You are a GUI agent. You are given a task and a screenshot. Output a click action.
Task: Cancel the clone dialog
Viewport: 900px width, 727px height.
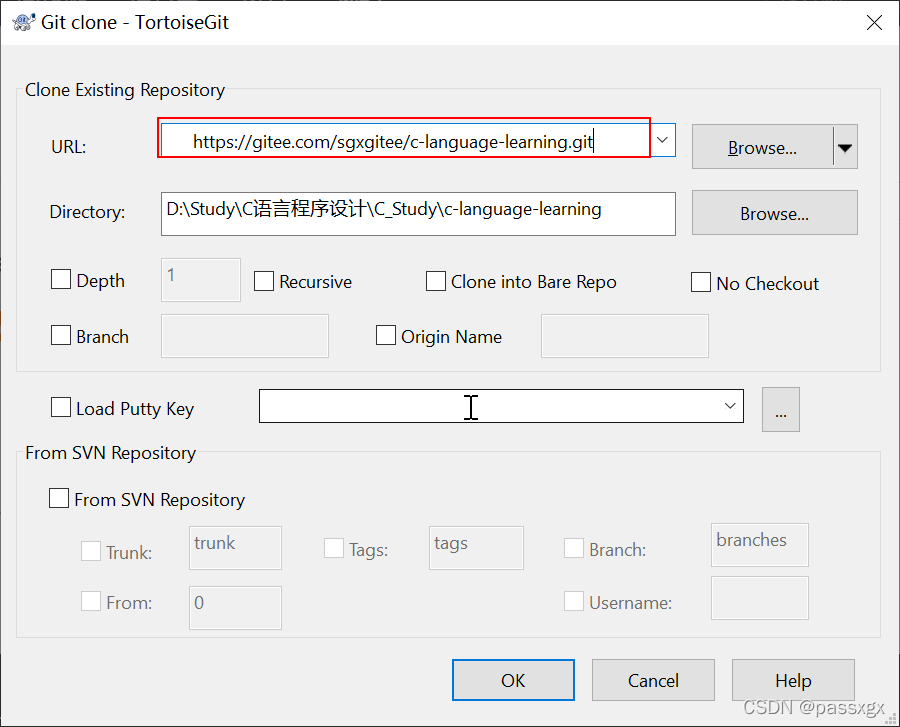pos(653,680)
